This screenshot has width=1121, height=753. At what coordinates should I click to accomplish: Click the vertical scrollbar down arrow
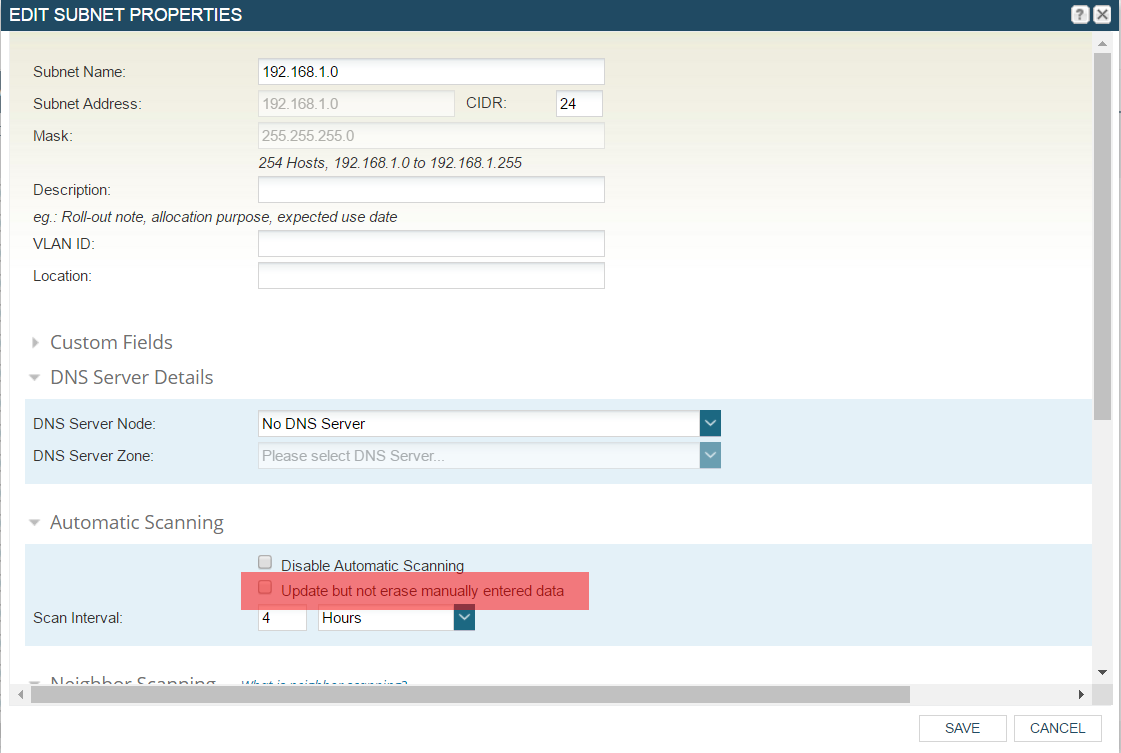click(x=1102, y=672)
